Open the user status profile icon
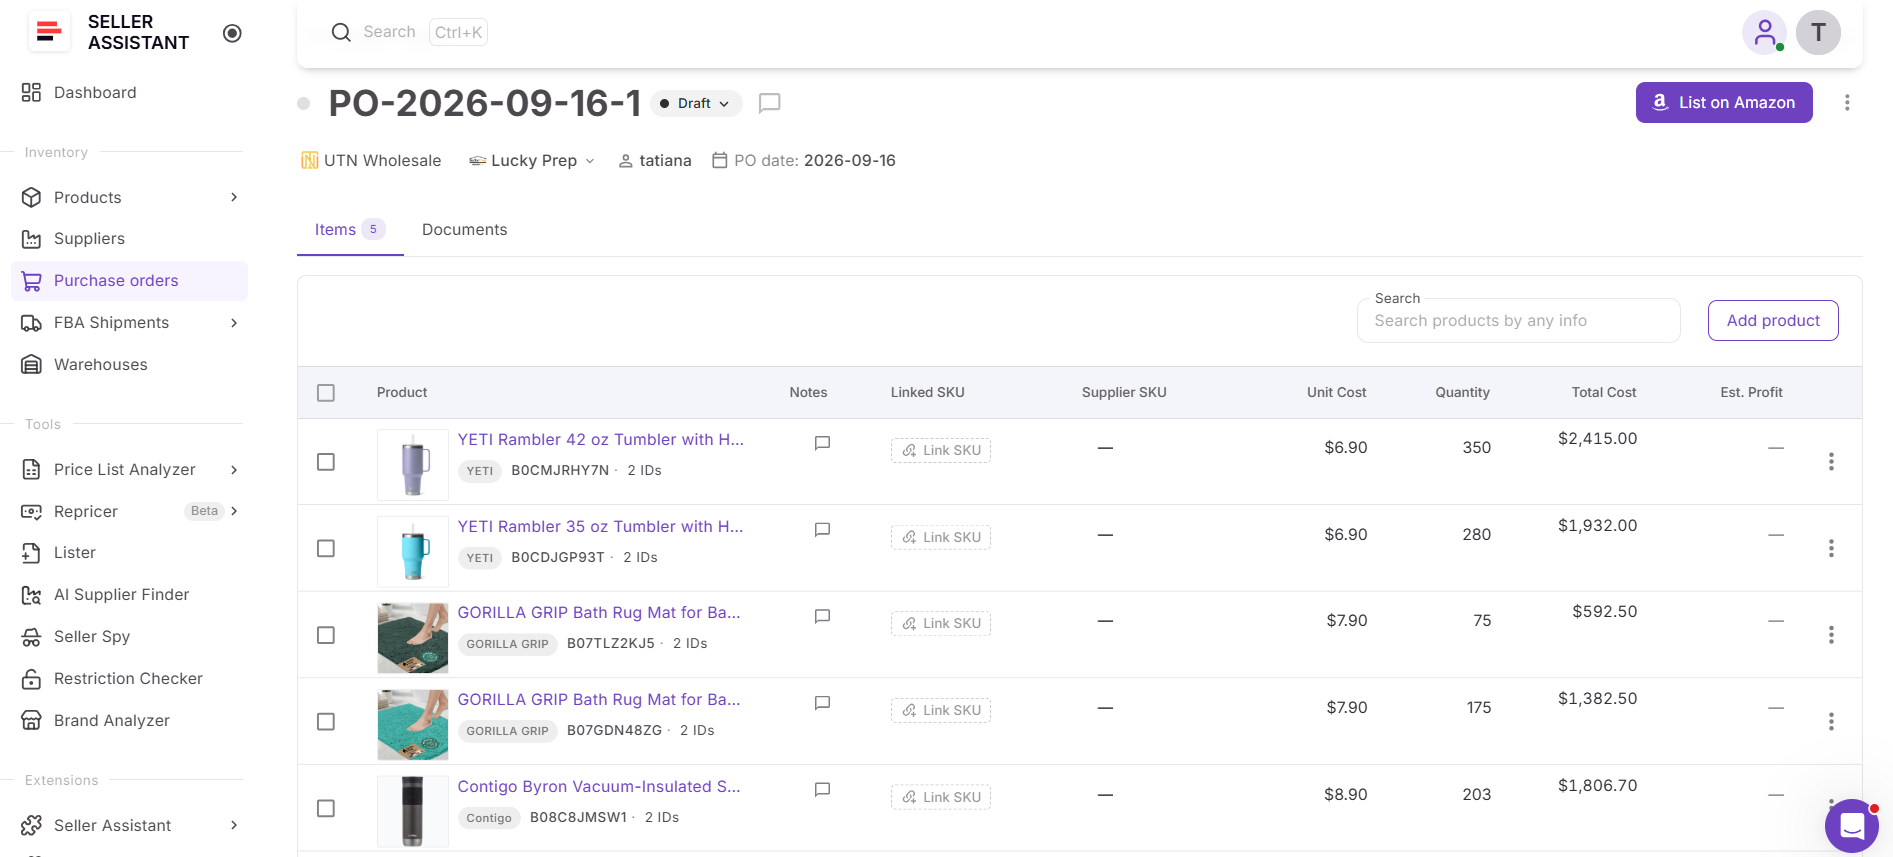Viewport: 1893px width, 857px height. (x=1765, y=32)
